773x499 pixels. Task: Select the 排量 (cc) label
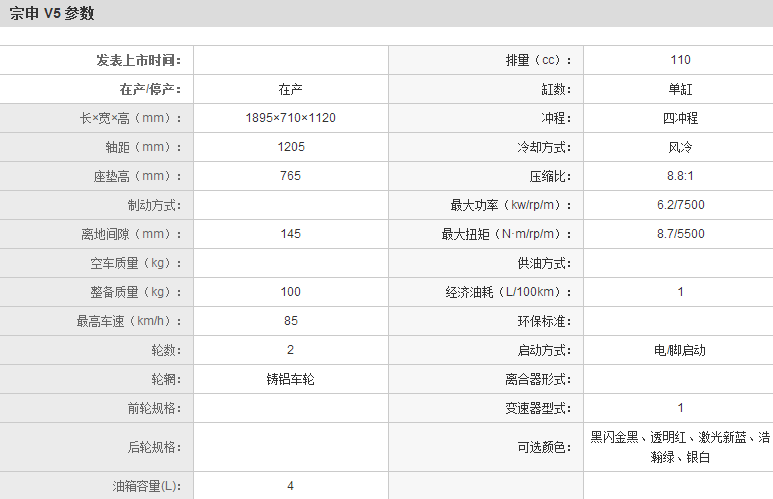tap(538, 60)
